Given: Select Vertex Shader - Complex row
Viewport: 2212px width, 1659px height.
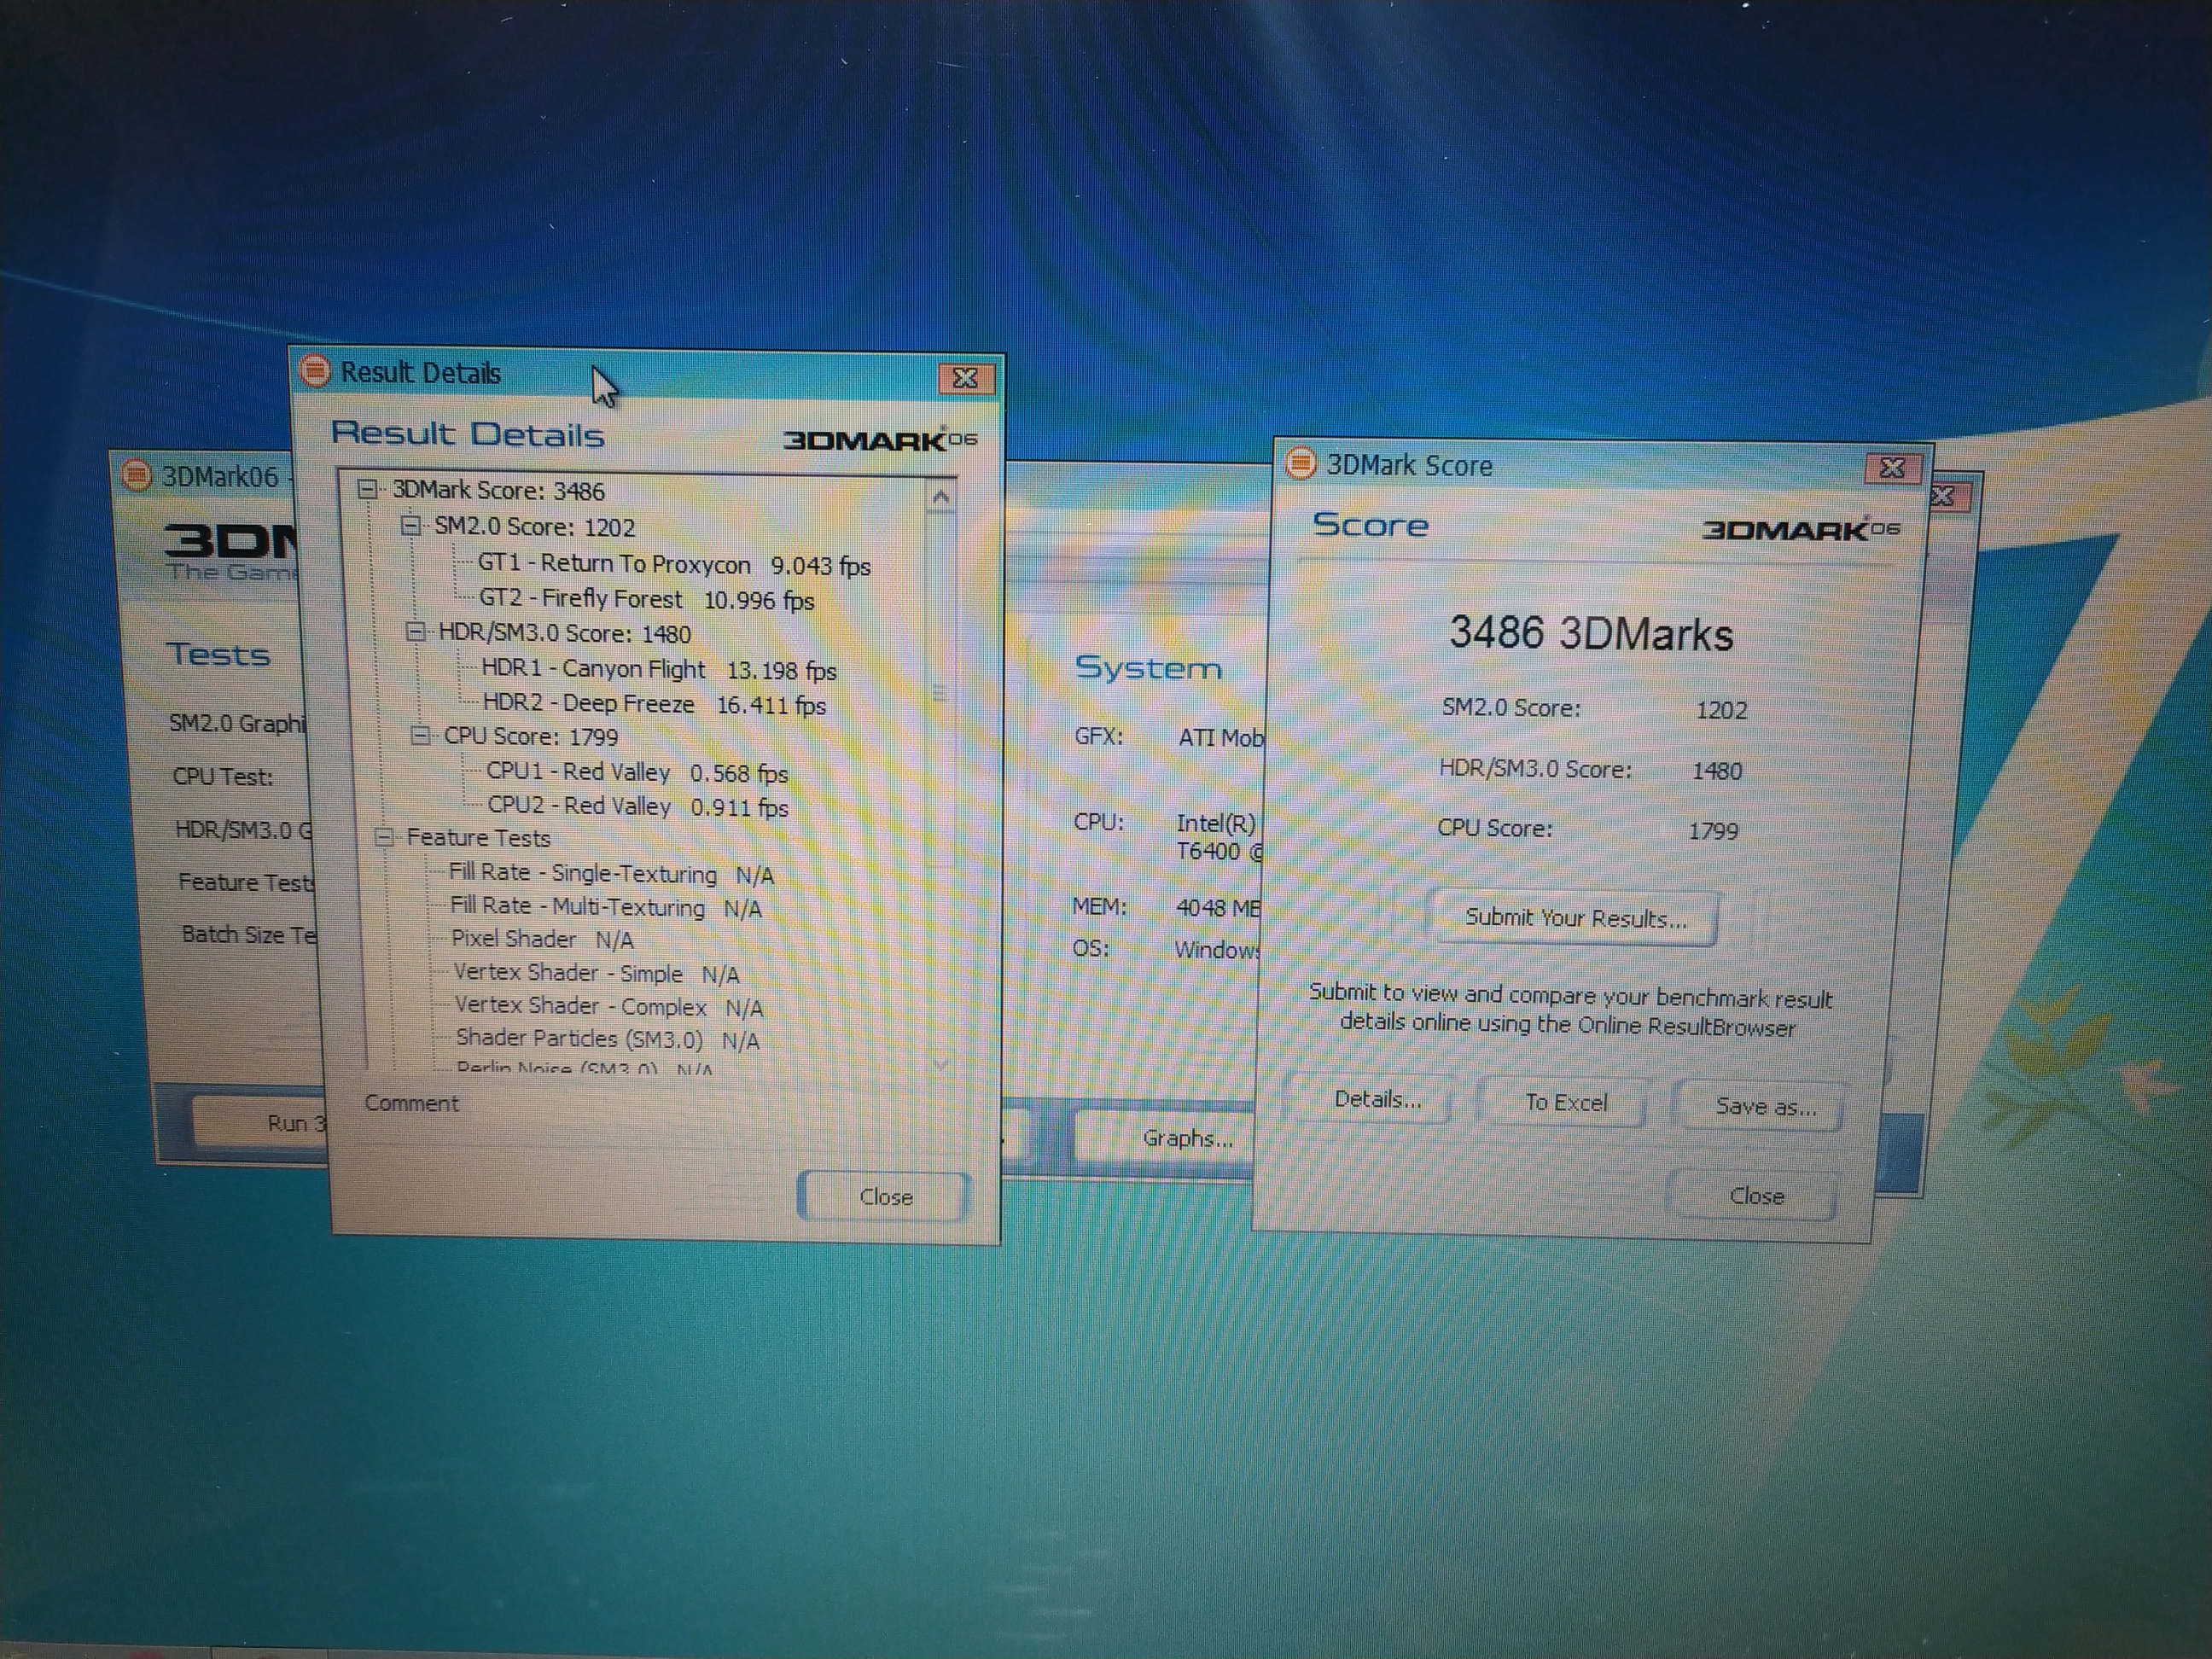Looking at the screenshot, I should point(608,1006).
